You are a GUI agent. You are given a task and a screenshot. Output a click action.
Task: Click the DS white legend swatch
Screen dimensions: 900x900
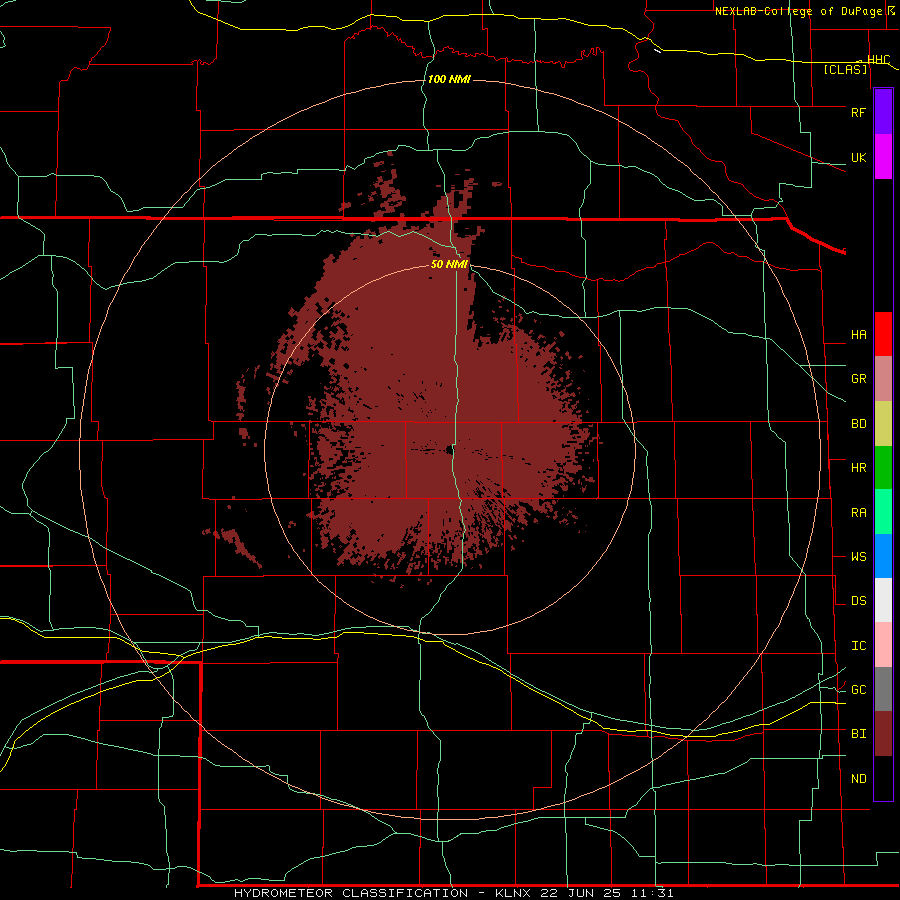(x=883, y=600)
